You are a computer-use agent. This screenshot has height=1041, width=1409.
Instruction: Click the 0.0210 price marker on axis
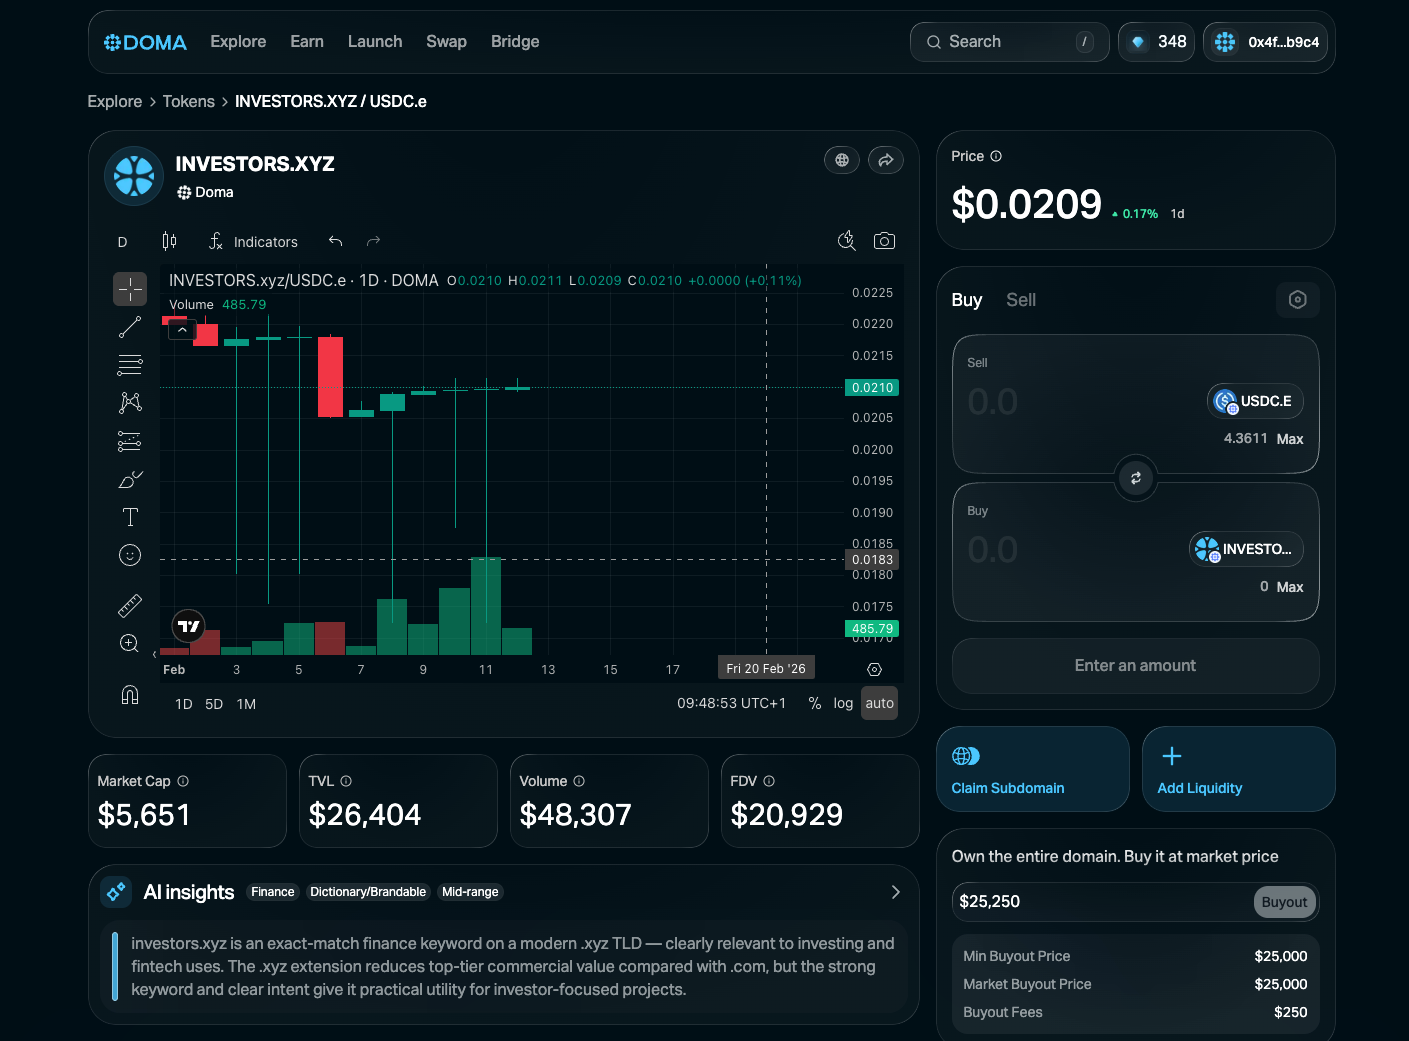click(x=872, y=388)
